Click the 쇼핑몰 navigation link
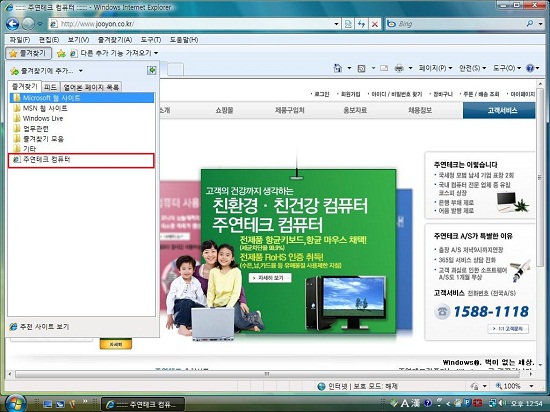 click(x=224, y=110)
